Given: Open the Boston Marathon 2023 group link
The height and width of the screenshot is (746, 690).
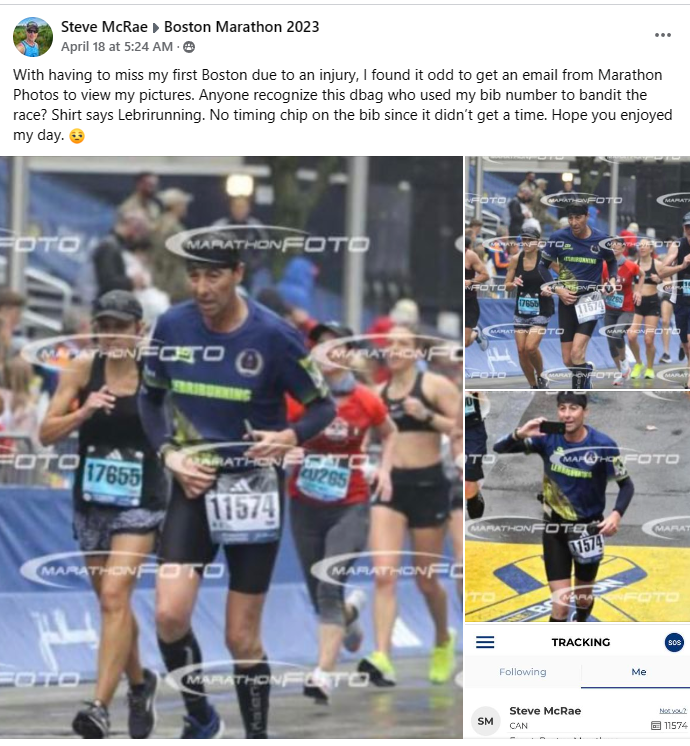Looking at the screenshot, I should point(241,27).
